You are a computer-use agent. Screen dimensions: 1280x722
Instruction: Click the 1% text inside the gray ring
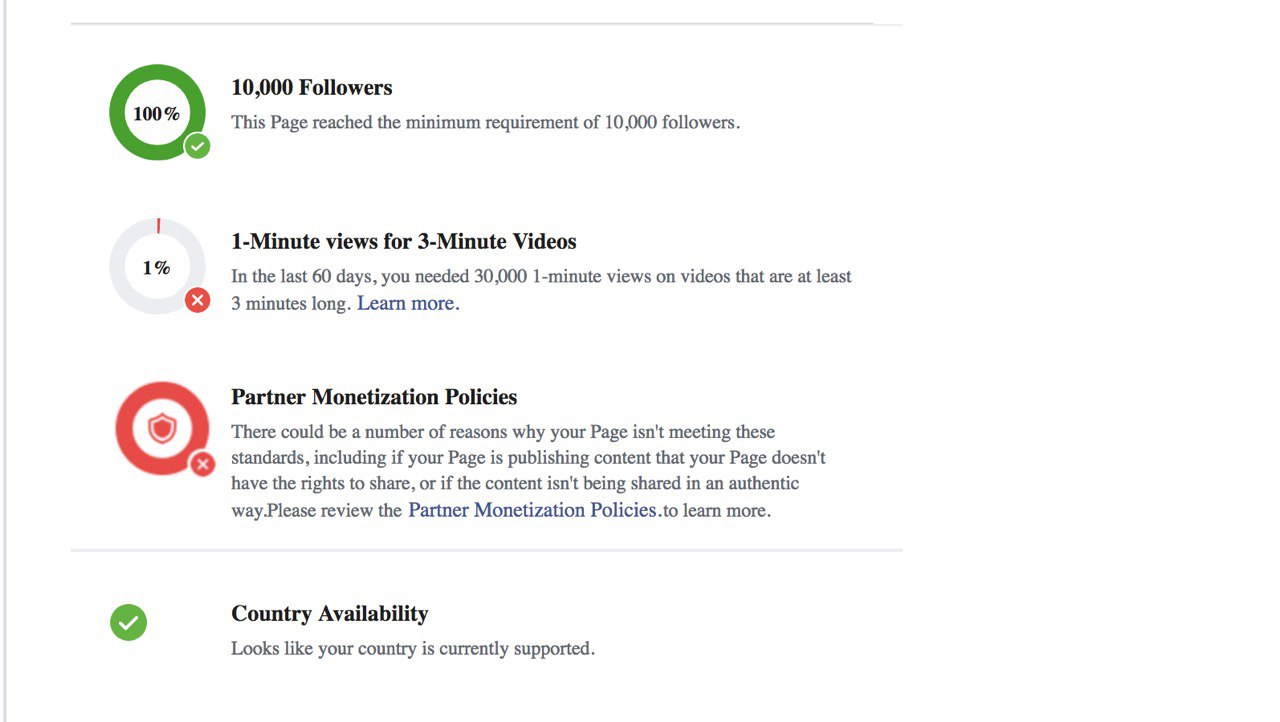(x=156, y=267)
